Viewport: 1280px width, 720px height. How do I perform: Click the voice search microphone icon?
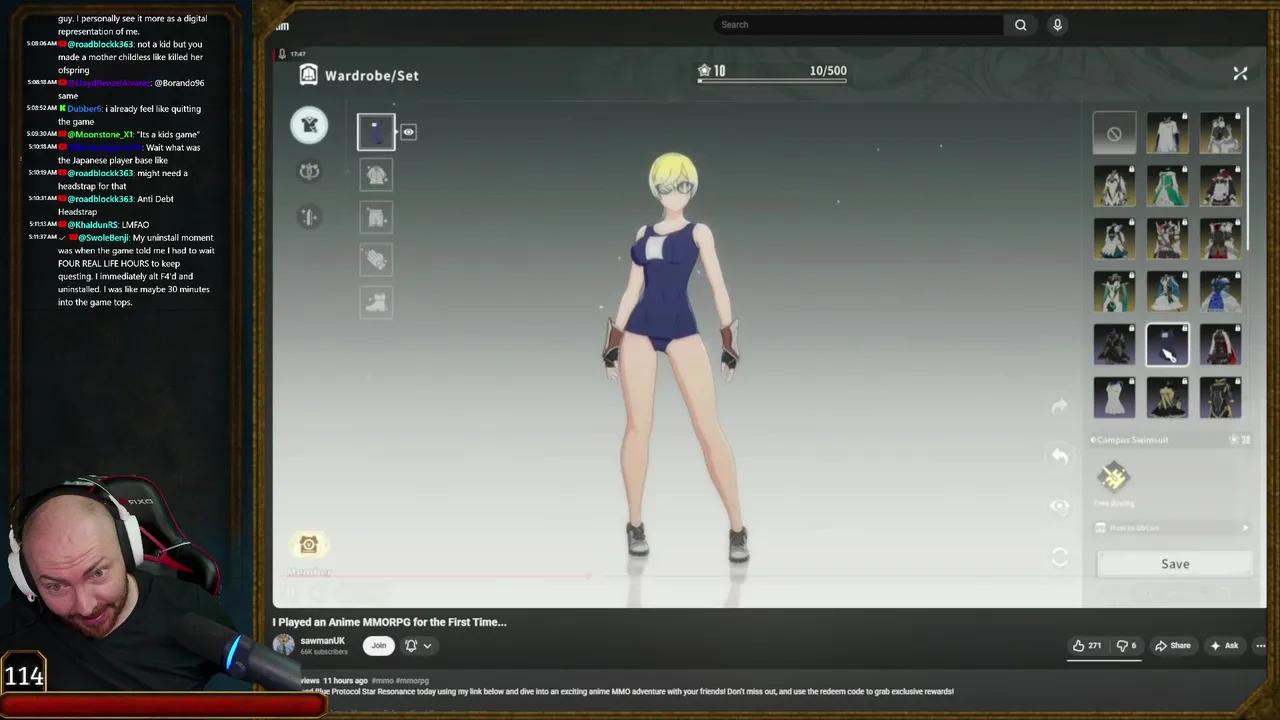coord(1057,25)
